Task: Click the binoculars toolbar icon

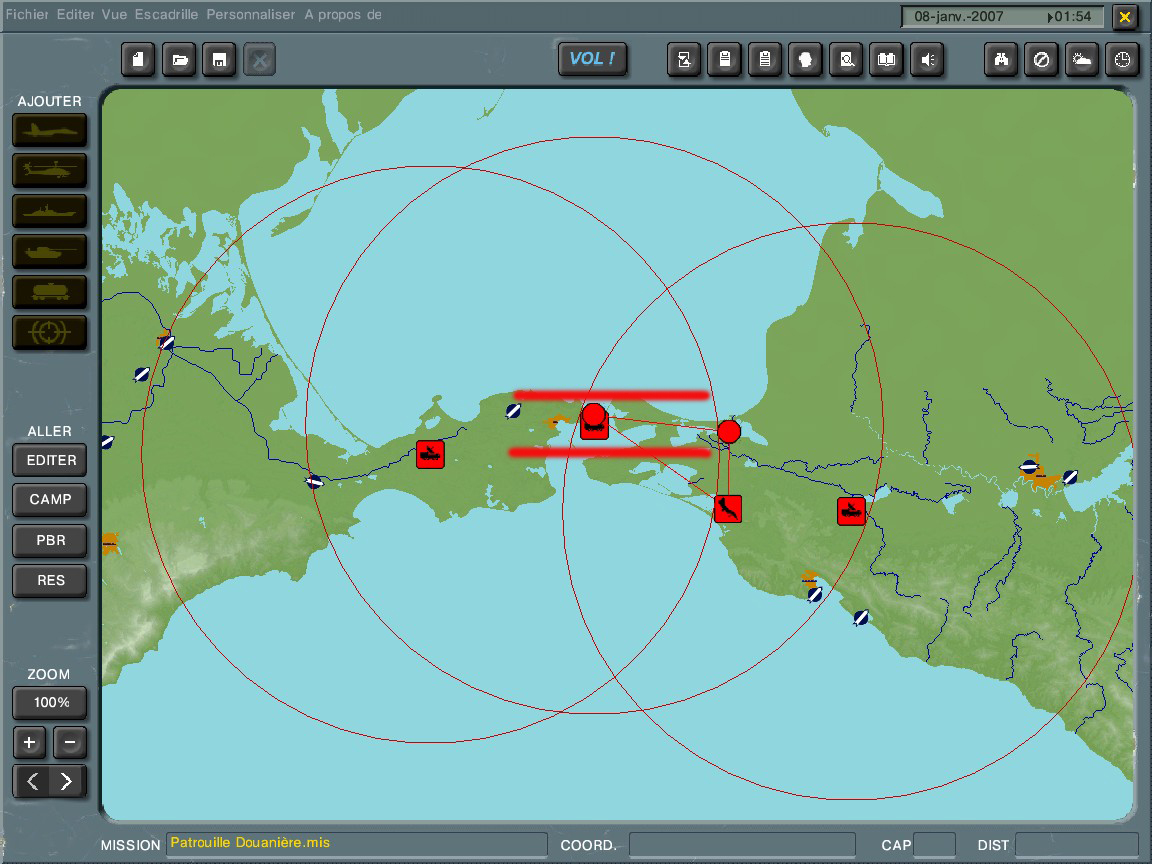Action: [x=1001, y=60]
